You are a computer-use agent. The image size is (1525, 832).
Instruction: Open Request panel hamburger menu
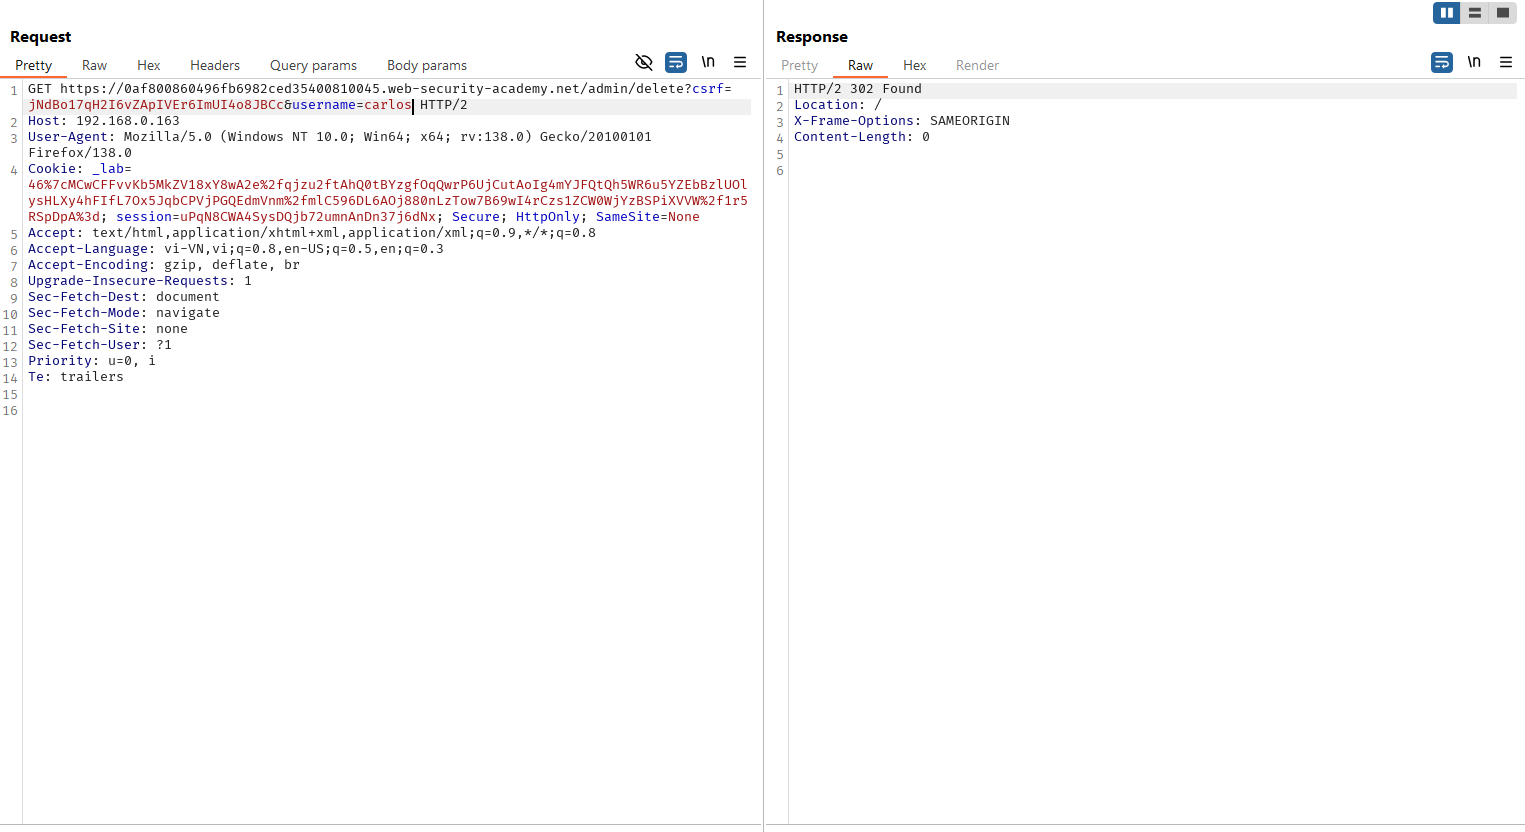tap(740, 62)
